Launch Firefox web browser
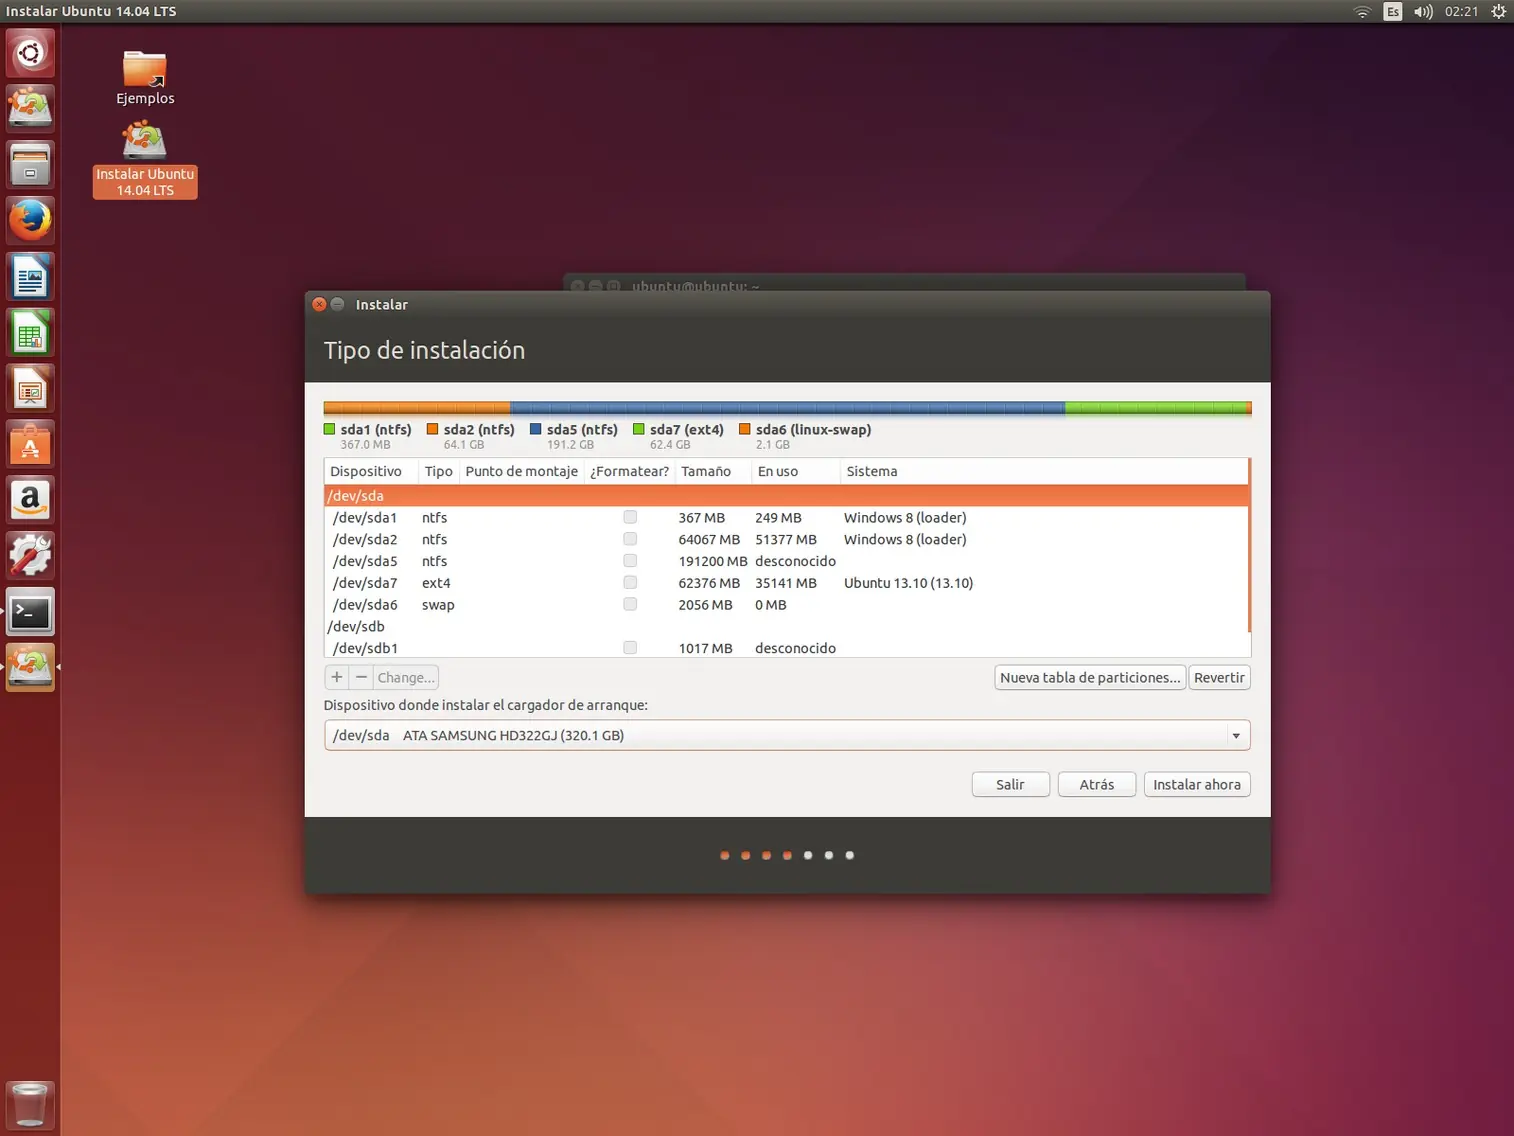This screenshot has height=1136, width=1514. pyautogui.click(x=30, y=220)
